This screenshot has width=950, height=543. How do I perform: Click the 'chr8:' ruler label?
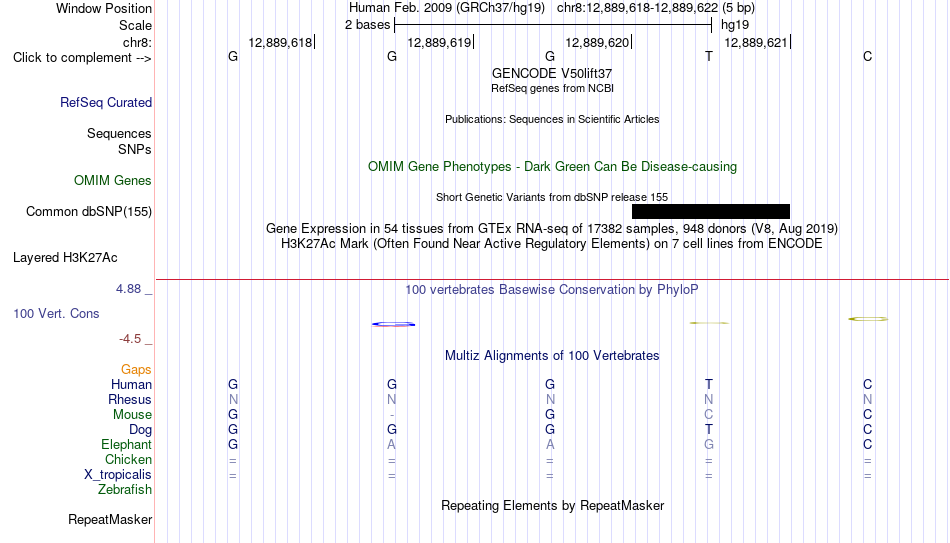138,42
